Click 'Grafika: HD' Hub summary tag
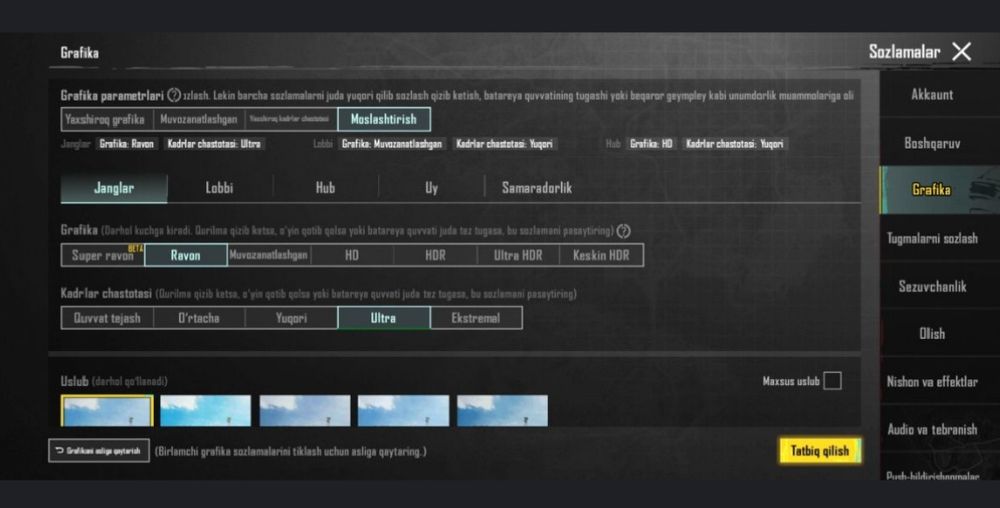 pos(651,144)
